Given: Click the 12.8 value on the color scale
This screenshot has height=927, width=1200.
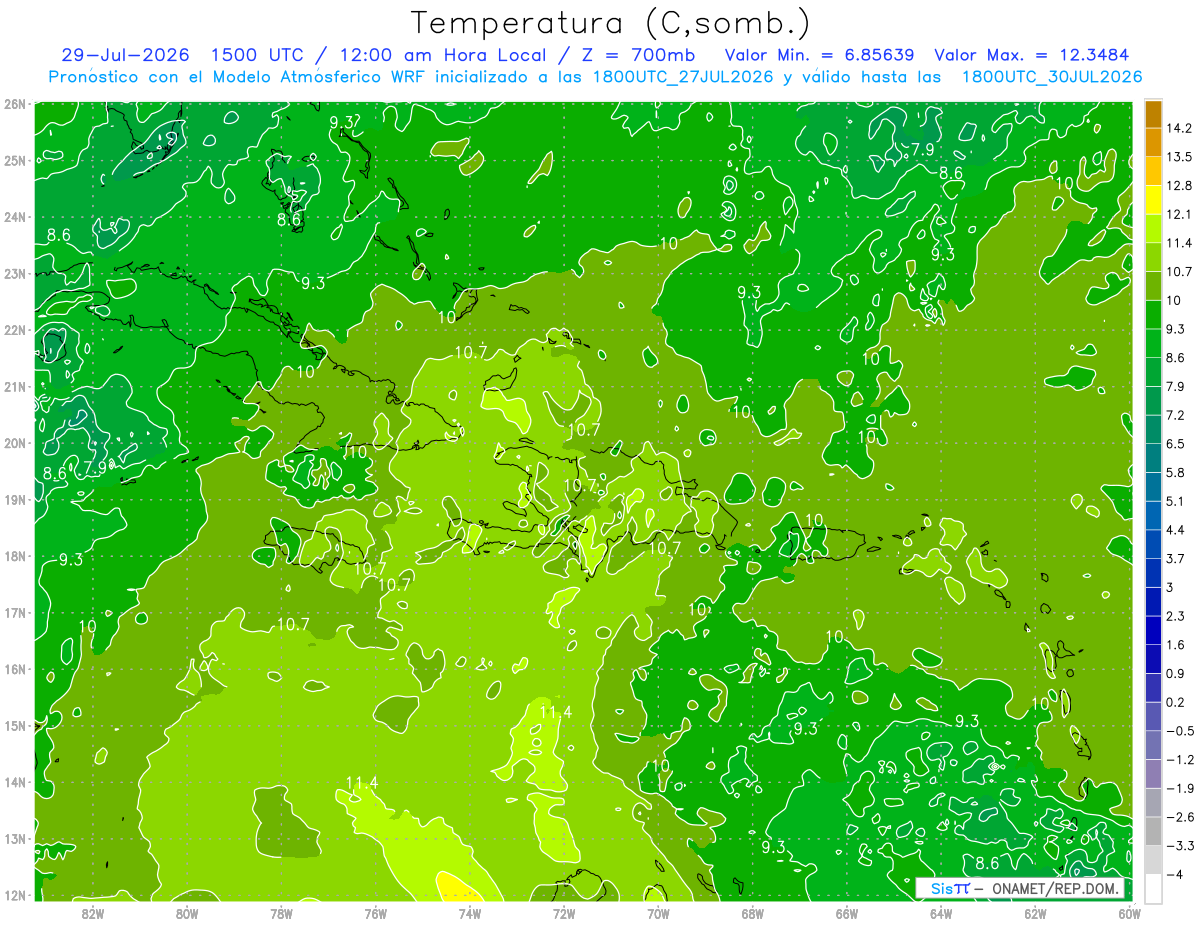Looking at the screenshot, I should [1180, 185].
